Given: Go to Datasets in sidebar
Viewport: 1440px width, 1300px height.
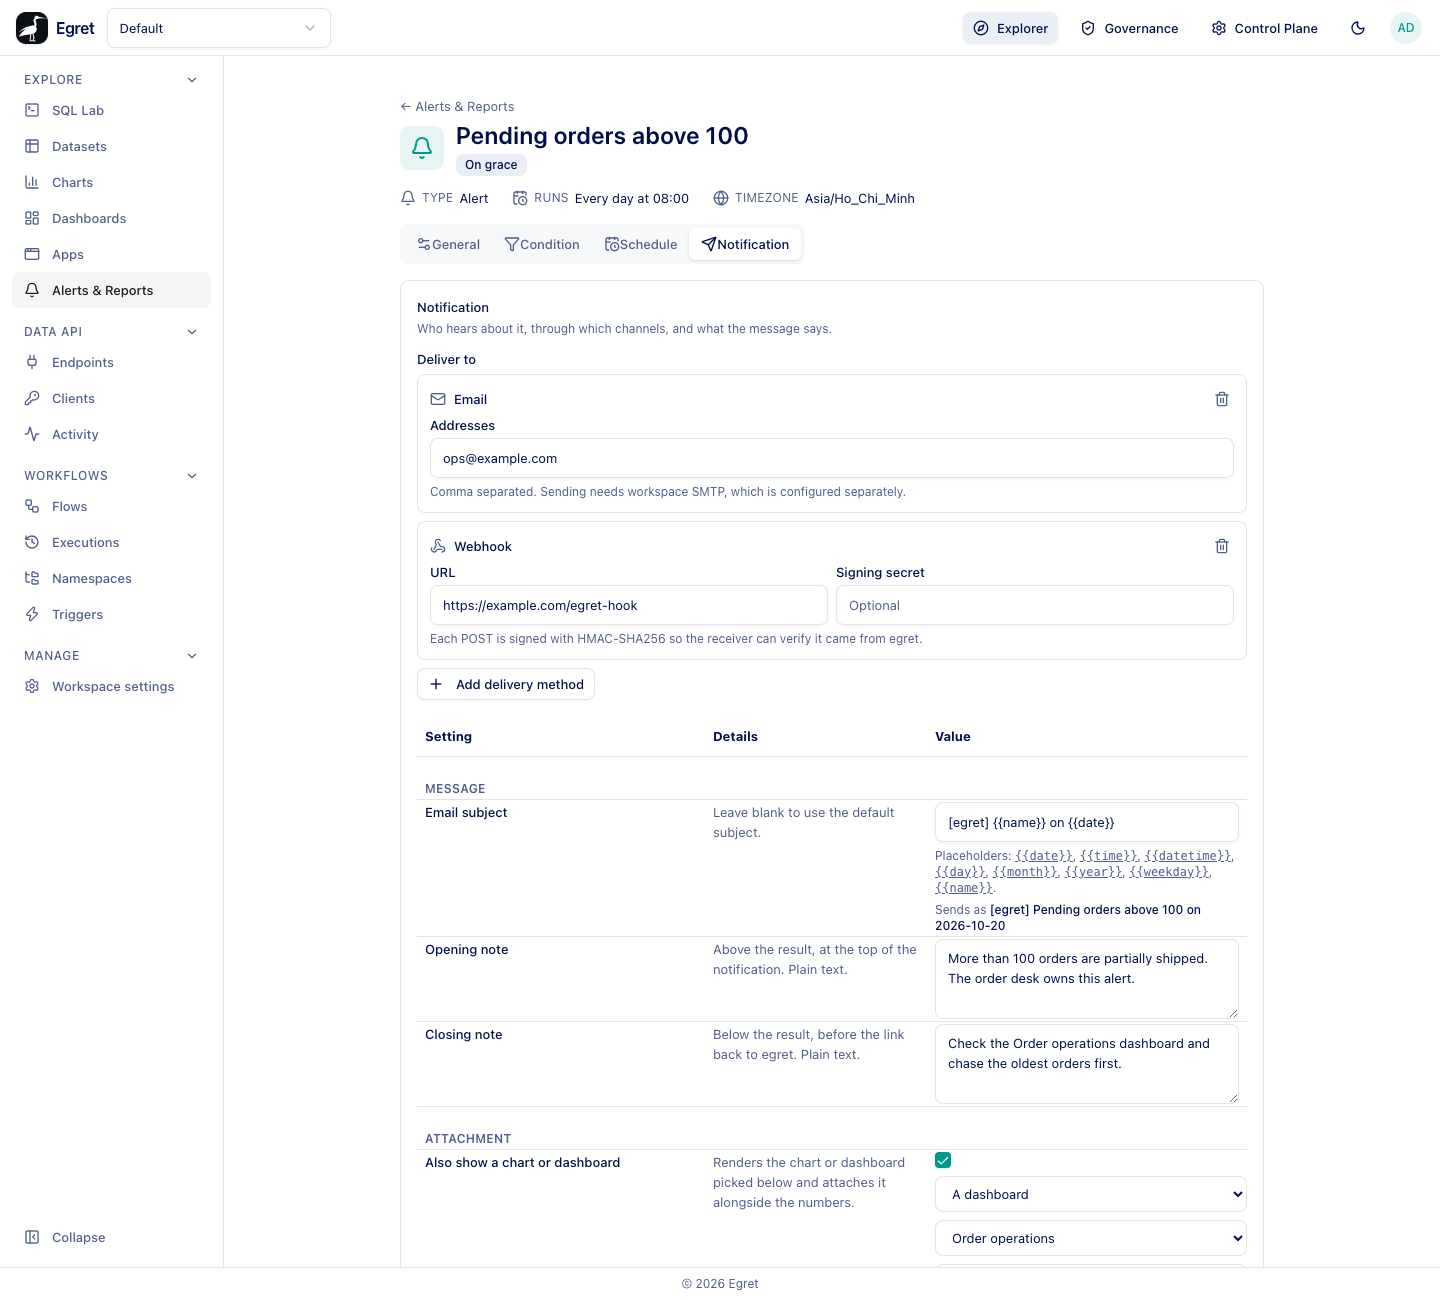Looking at the screenshot, I should (x=112, y=146).
